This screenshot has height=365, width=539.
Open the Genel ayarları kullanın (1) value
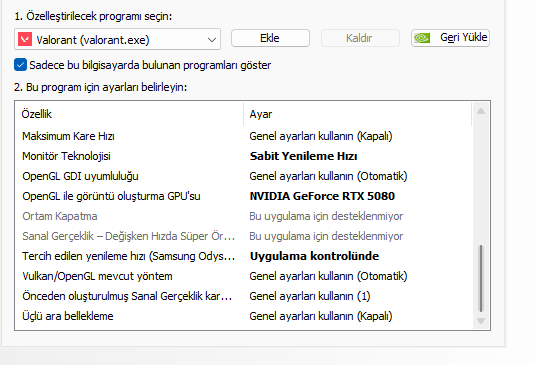click(310, 296)
